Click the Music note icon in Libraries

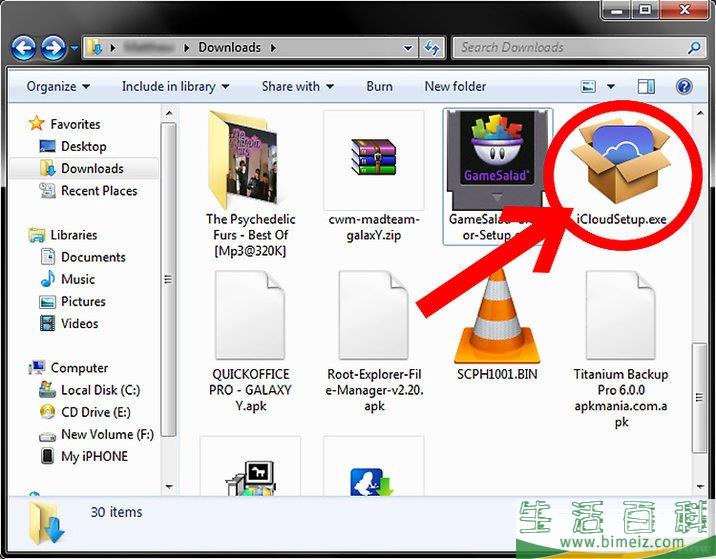[47, 279]
